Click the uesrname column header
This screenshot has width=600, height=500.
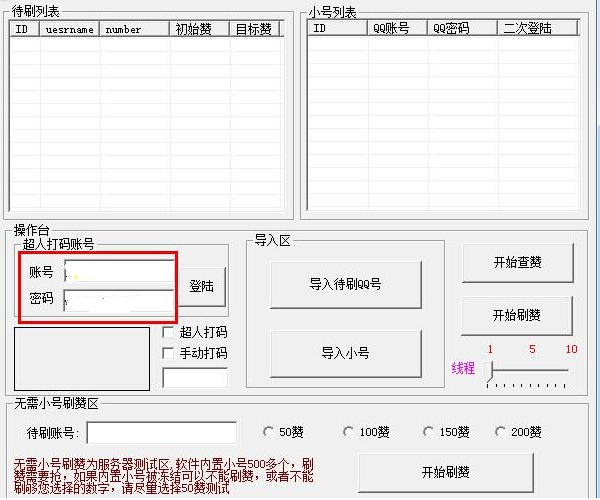70,30
